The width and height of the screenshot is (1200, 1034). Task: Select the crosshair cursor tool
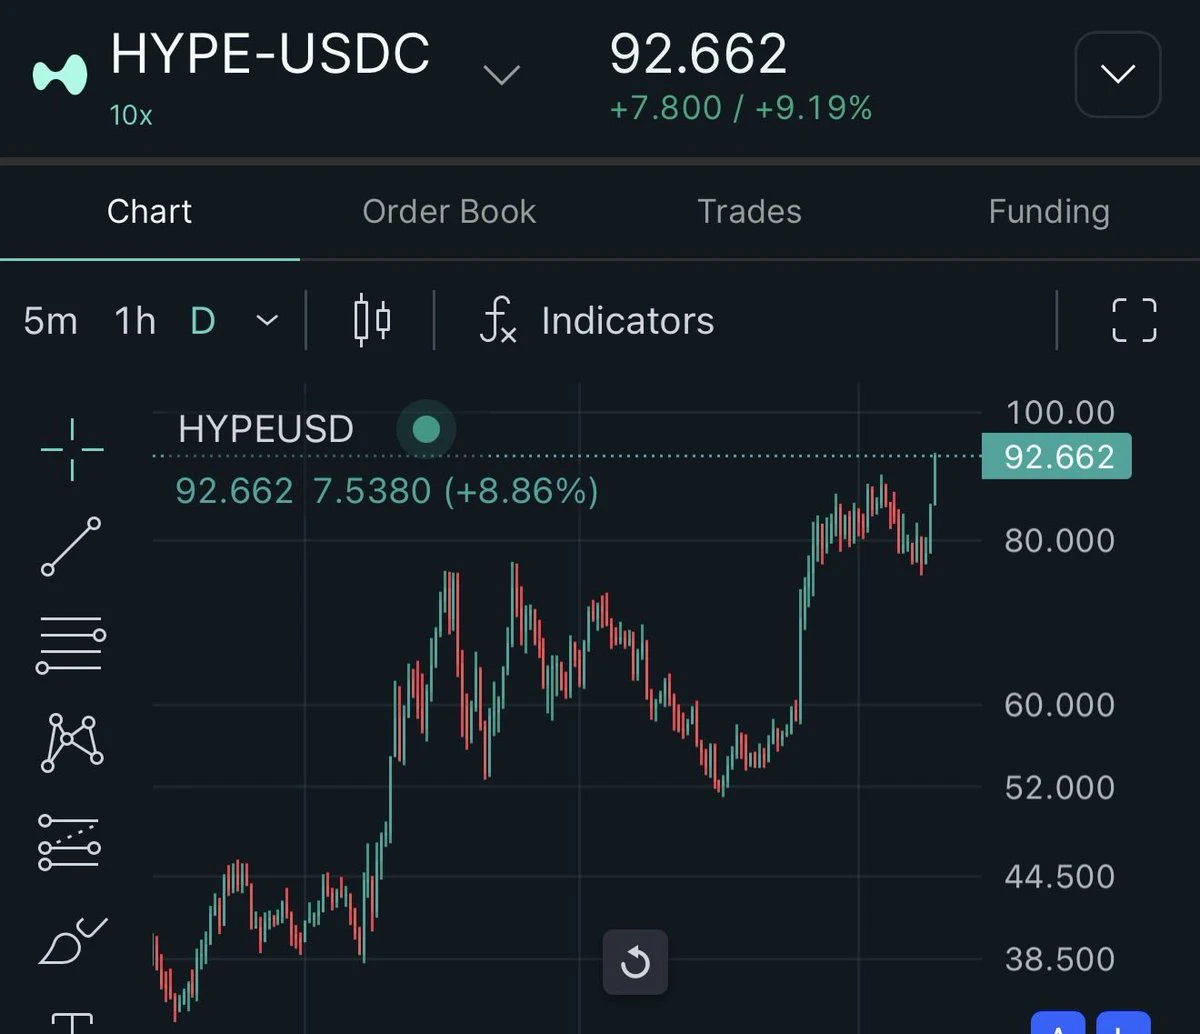click(x=72, y=449)
